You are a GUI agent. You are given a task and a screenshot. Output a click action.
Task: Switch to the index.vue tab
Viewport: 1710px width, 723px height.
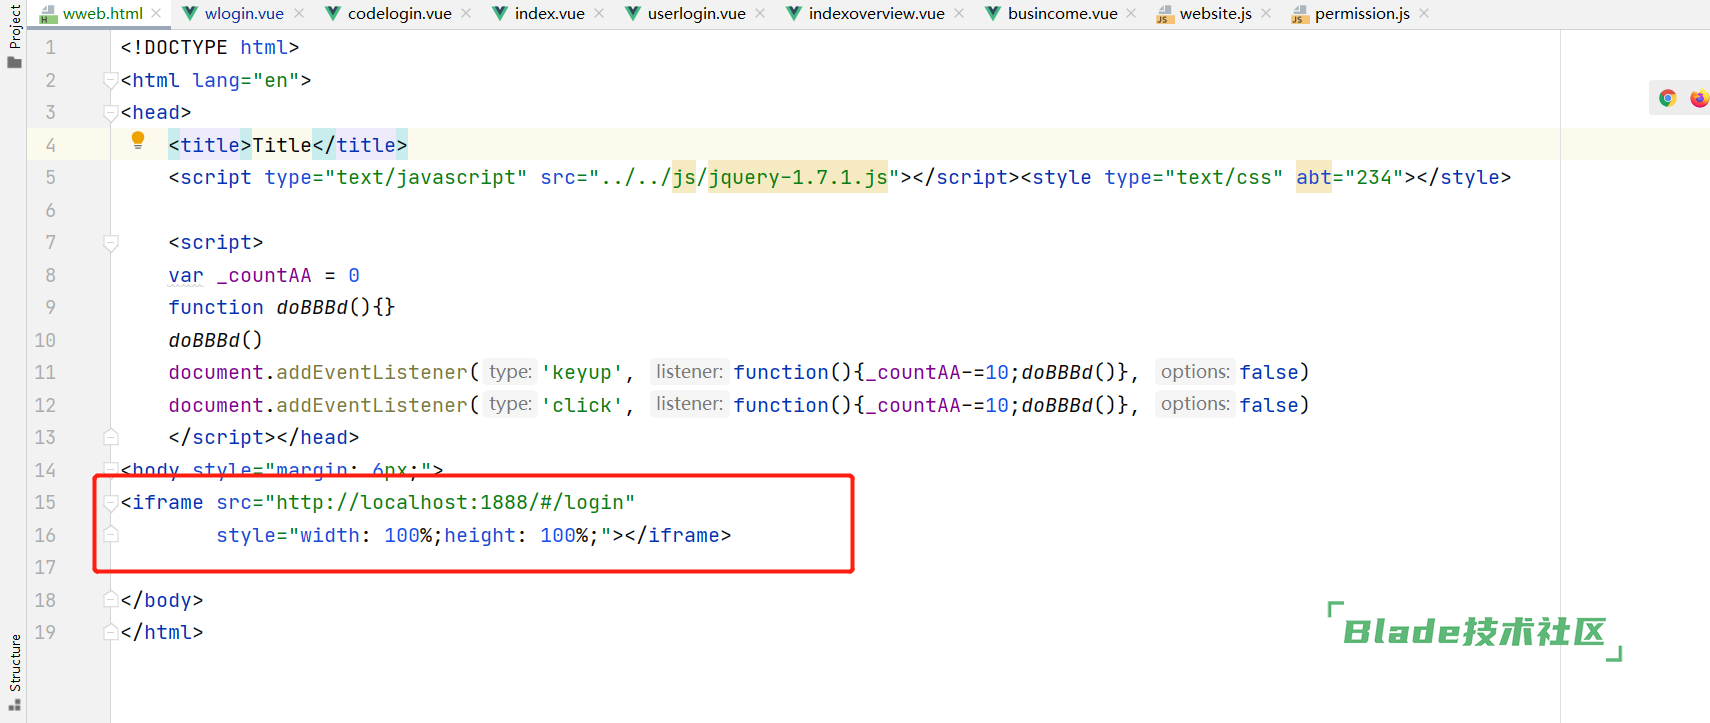point(549,14)
